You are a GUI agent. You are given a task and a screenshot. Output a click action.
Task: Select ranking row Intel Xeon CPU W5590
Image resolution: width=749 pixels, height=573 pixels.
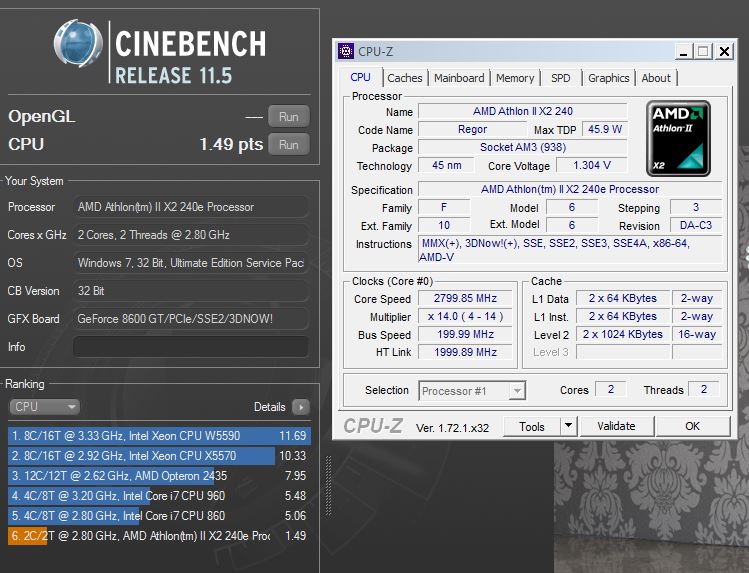click(x=160, y=435)
